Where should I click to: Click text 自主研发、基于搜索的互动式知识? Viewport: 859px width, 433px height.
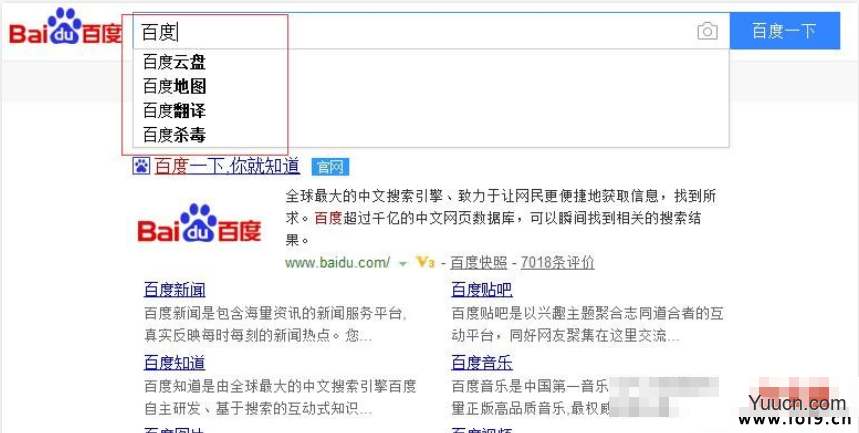(251, 409)
